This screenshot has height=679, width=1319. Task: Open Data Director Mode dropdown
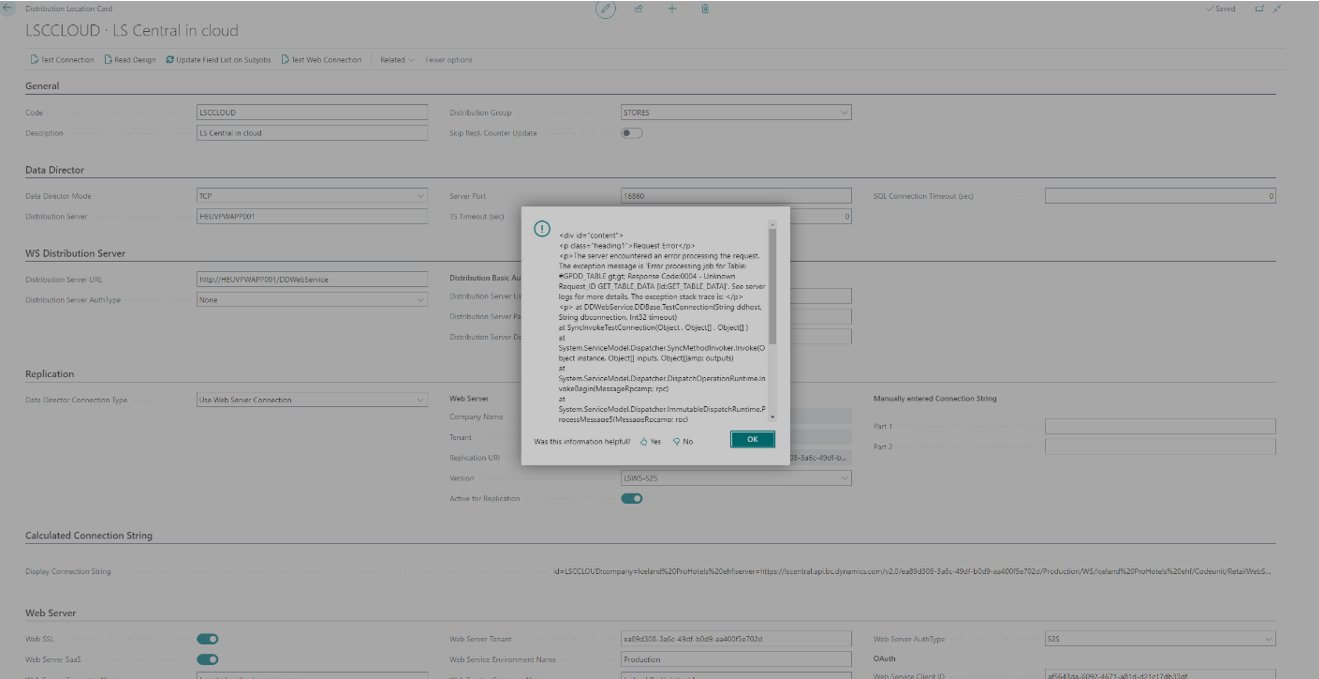click(420, 196)
